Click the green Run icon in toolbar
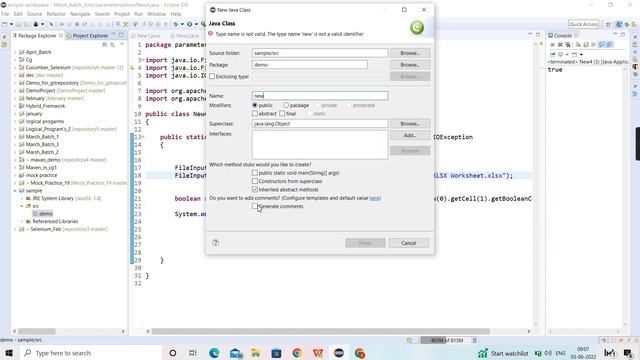Viewport: 640px width, 360px height. pyautogui.click(x=189, y=24)
